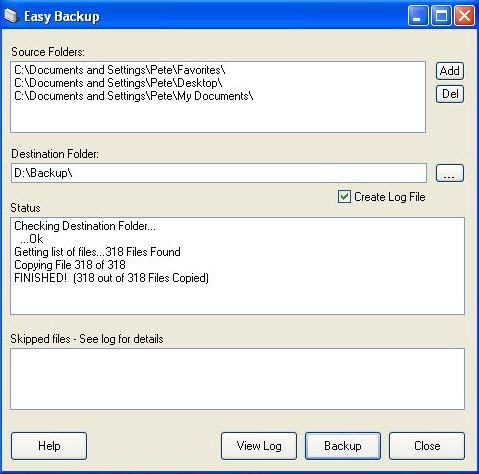
Task: Start the Backup button
Action: coord(343,446)
